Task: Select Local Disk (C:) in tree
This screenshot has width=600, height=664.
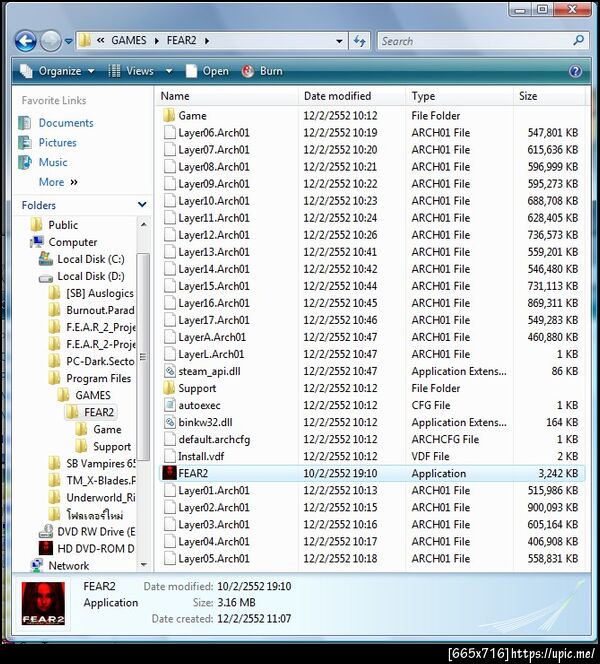Action: click(91, 259)
